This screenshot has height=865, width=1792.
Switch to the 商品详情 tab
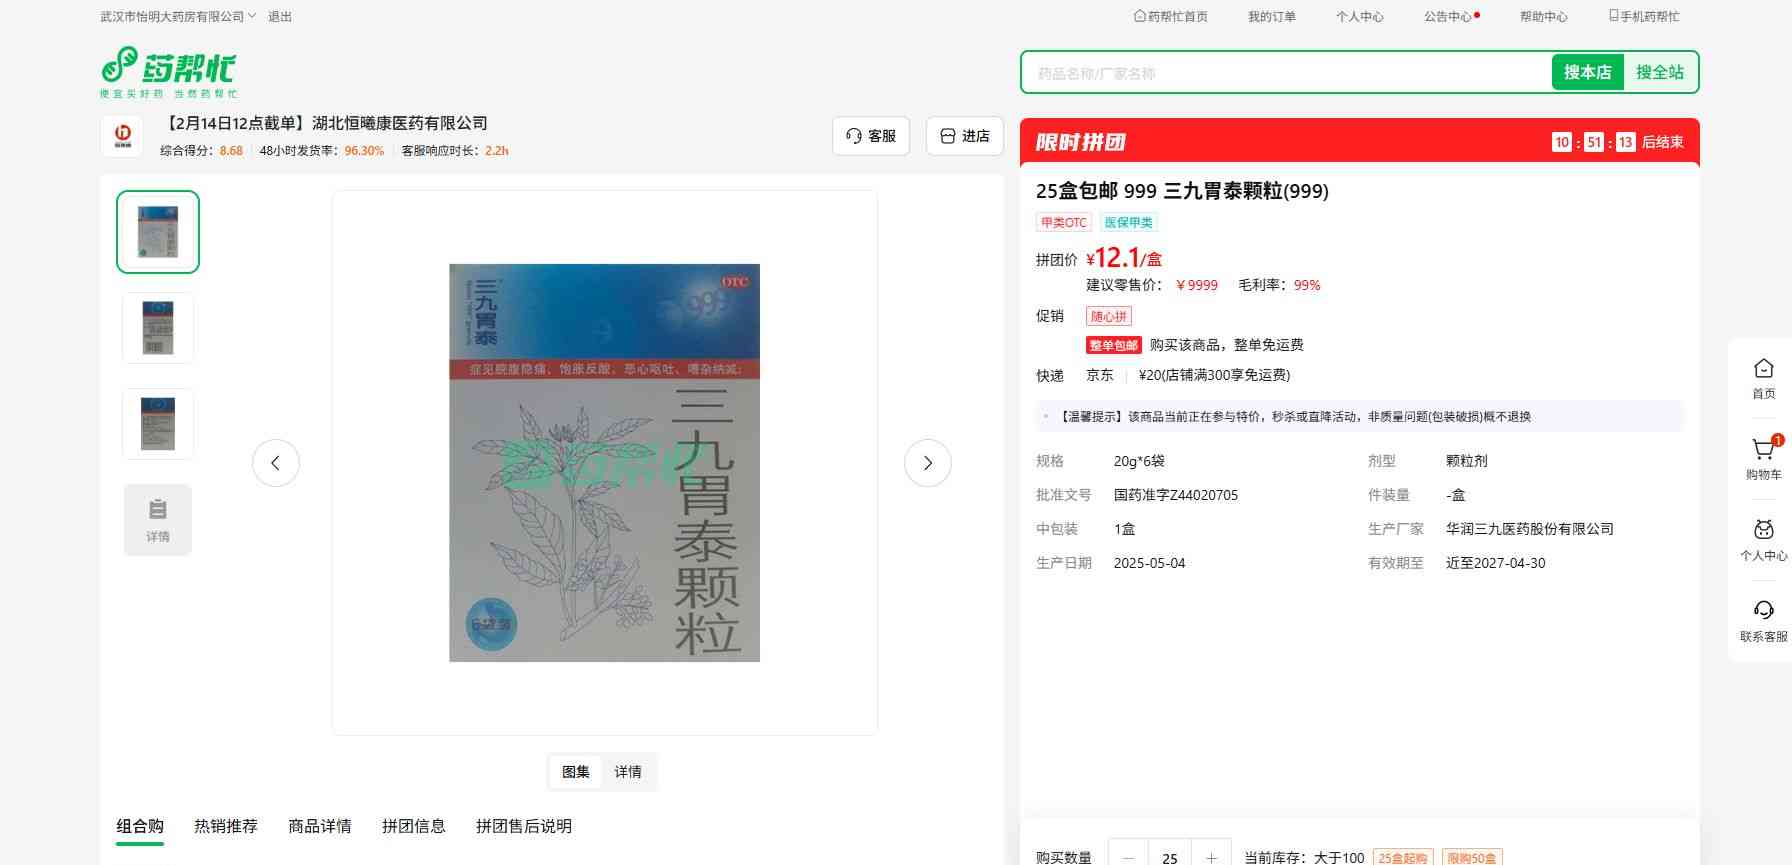pyautogui.click(x=320, y=826)
